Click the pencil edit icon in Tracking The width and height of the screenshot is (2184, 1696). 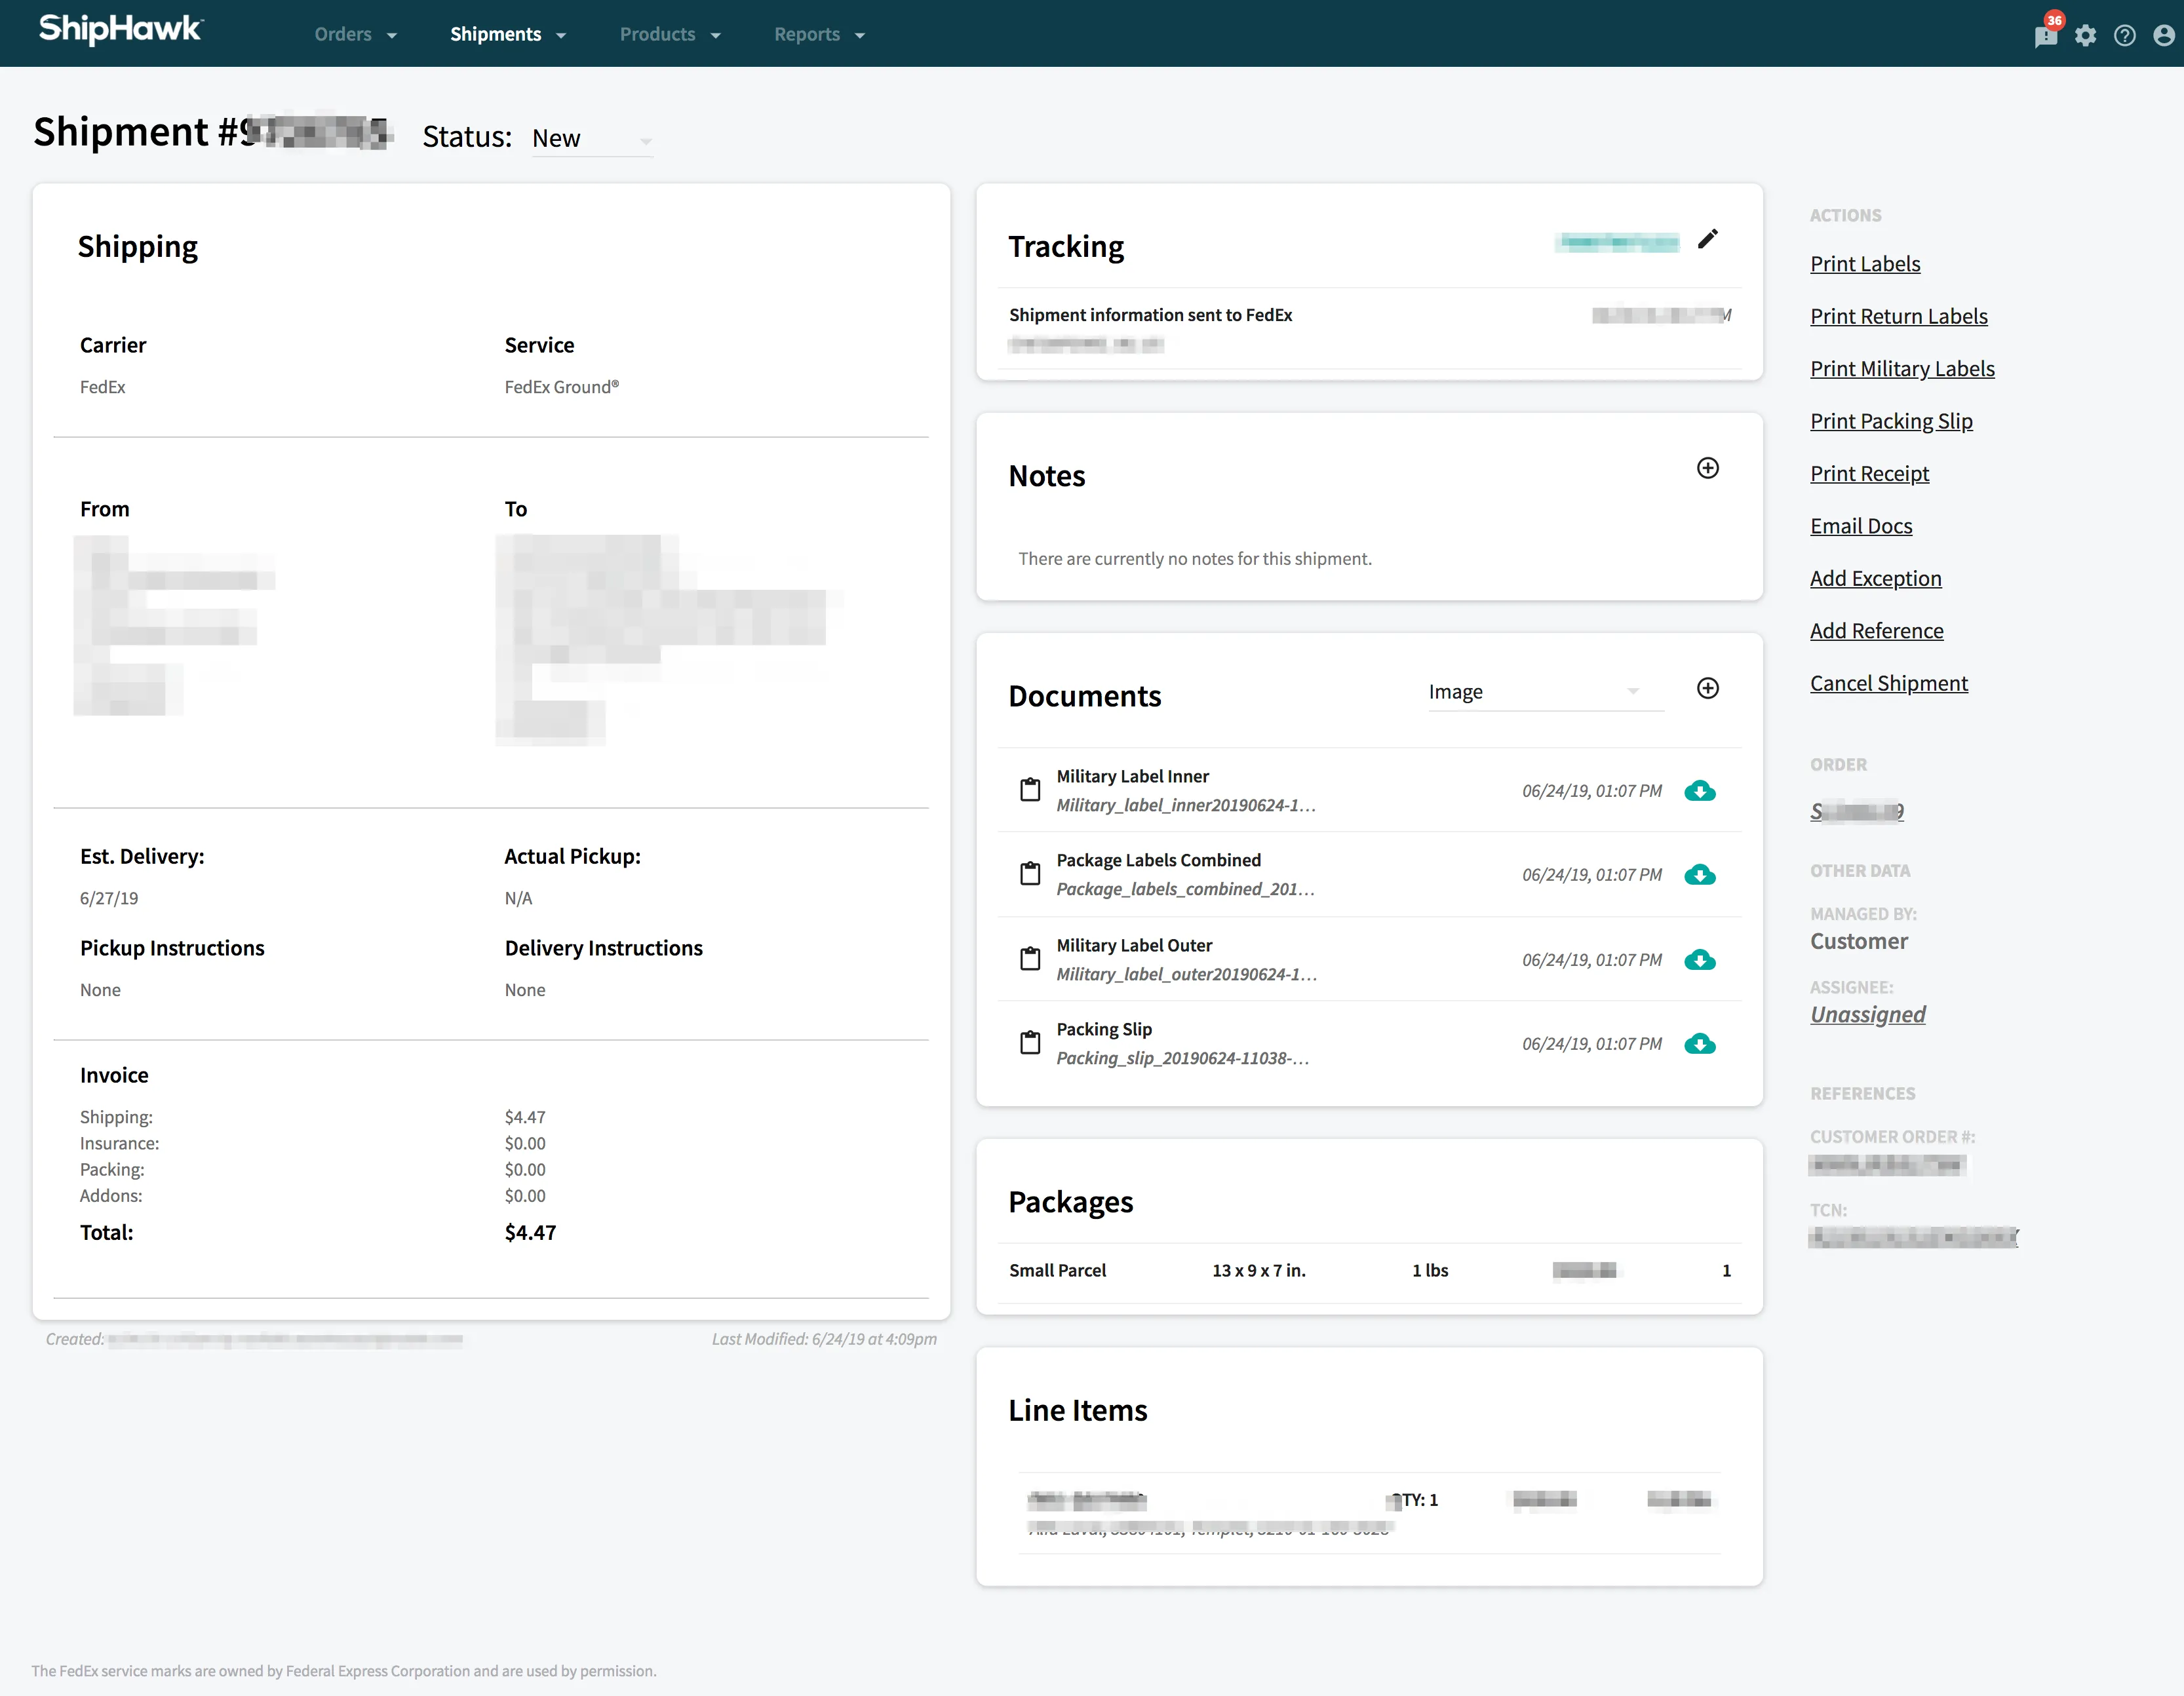1707,239
